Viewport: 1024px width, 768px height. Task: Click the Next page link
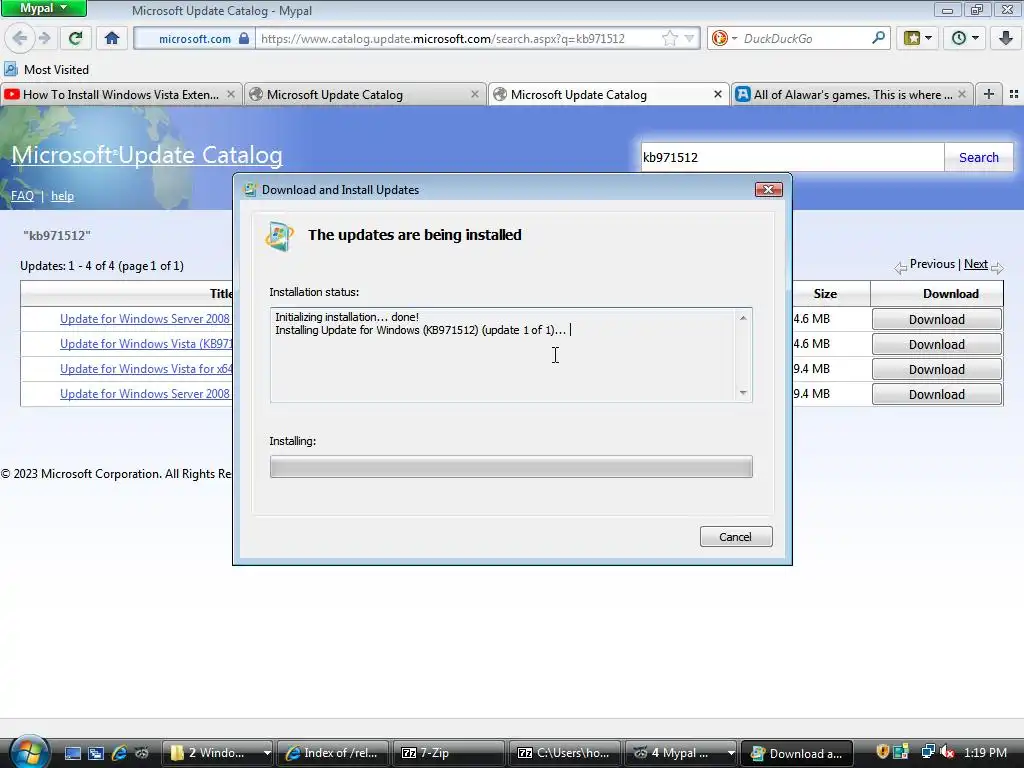pyautogui.click(x=976, y=264)
